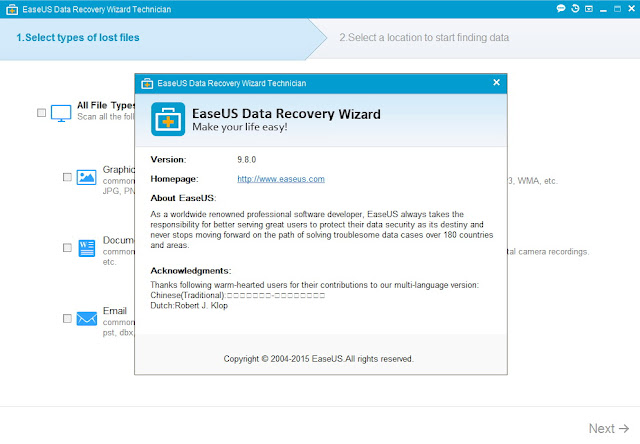Close the About dialog with X
640x444 pixels.
[496, 82]
